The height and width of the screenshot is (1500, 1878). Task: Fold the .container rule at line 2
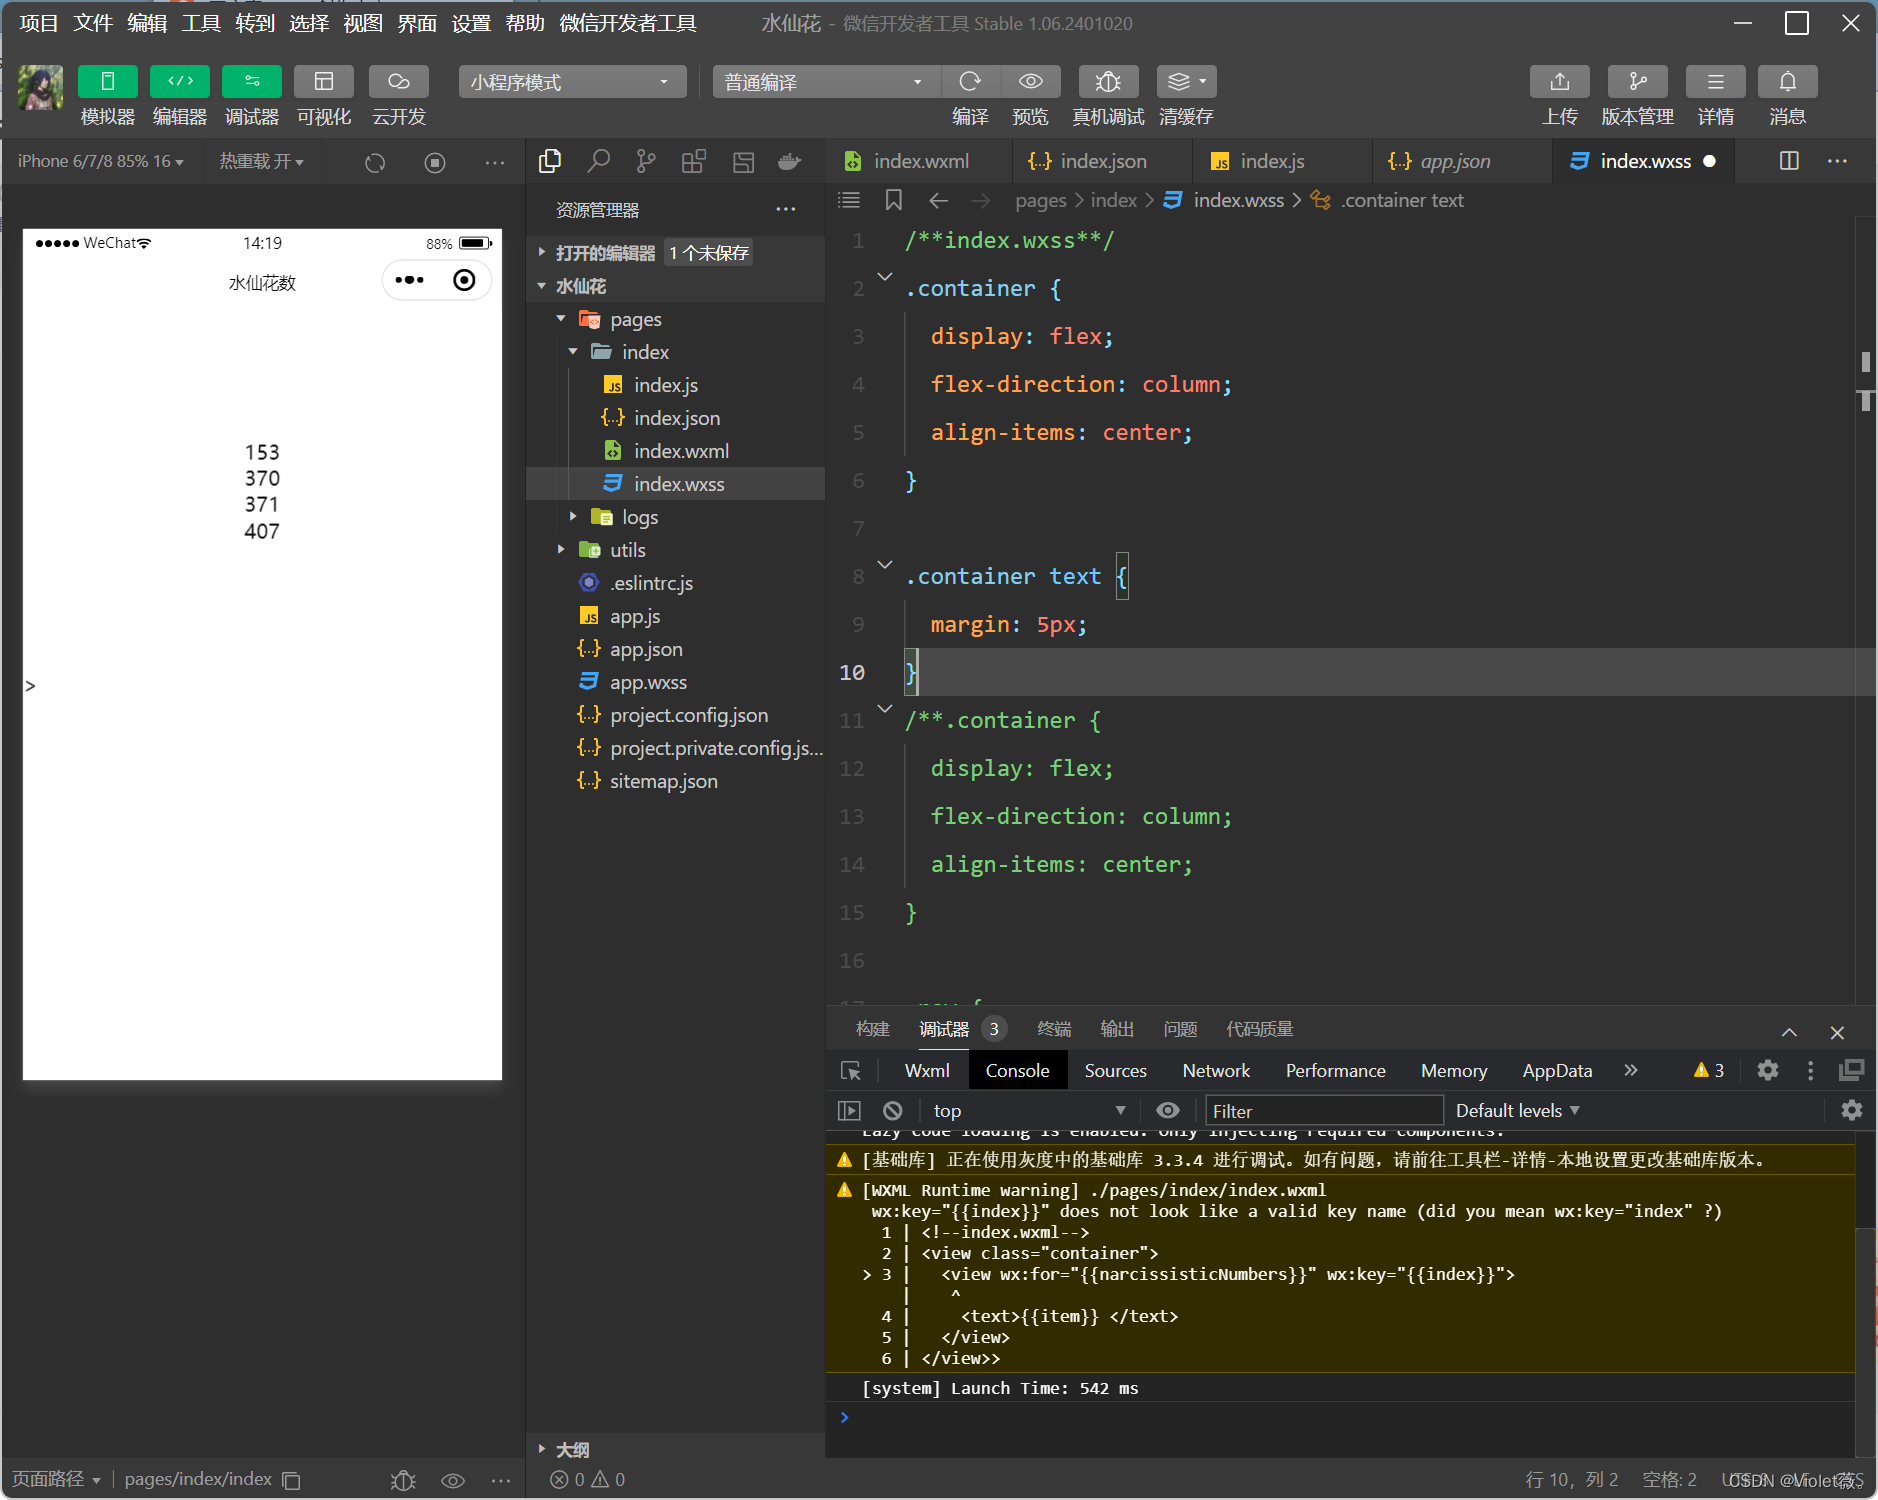pos(884,276)
